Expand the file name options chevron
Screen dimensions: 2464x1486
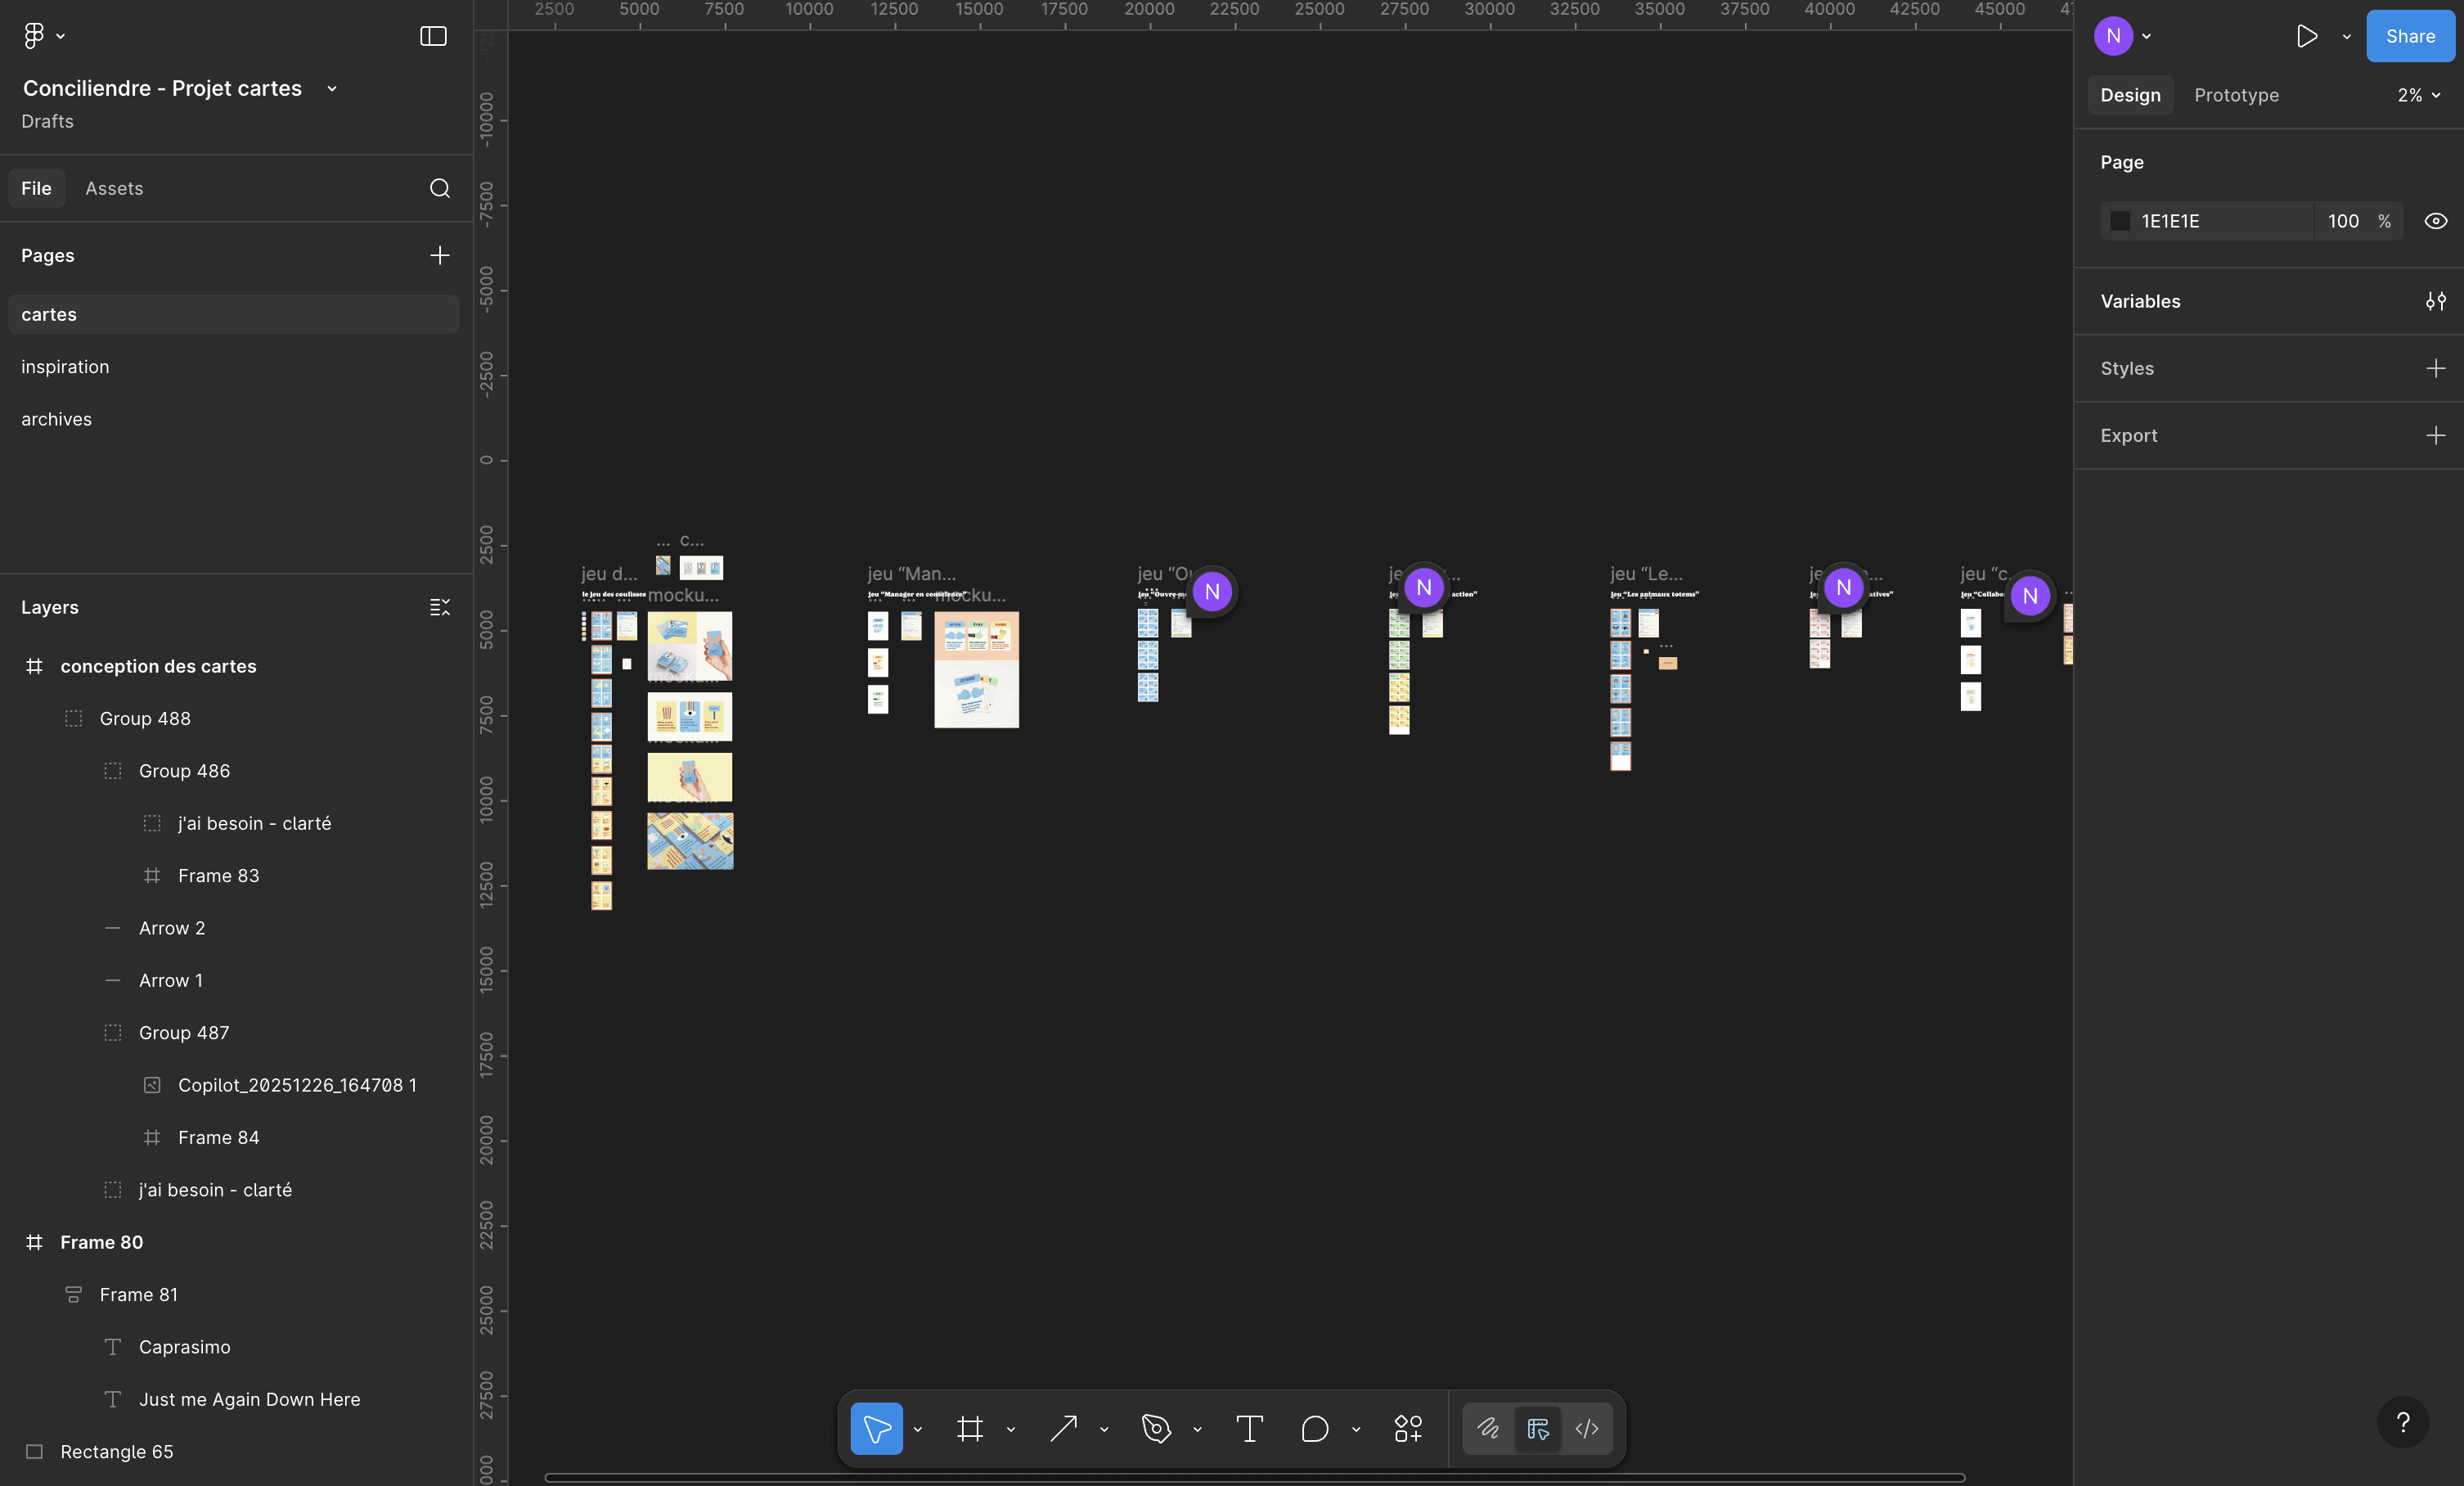332,89
